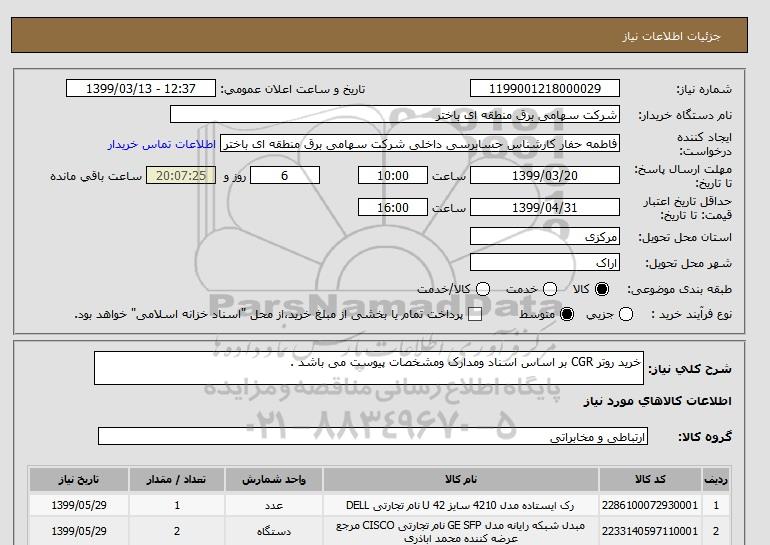Click the unit cell دستگاه in row 2
The height and width of the screenshot is (545, 770).
[x=274, y=531]
